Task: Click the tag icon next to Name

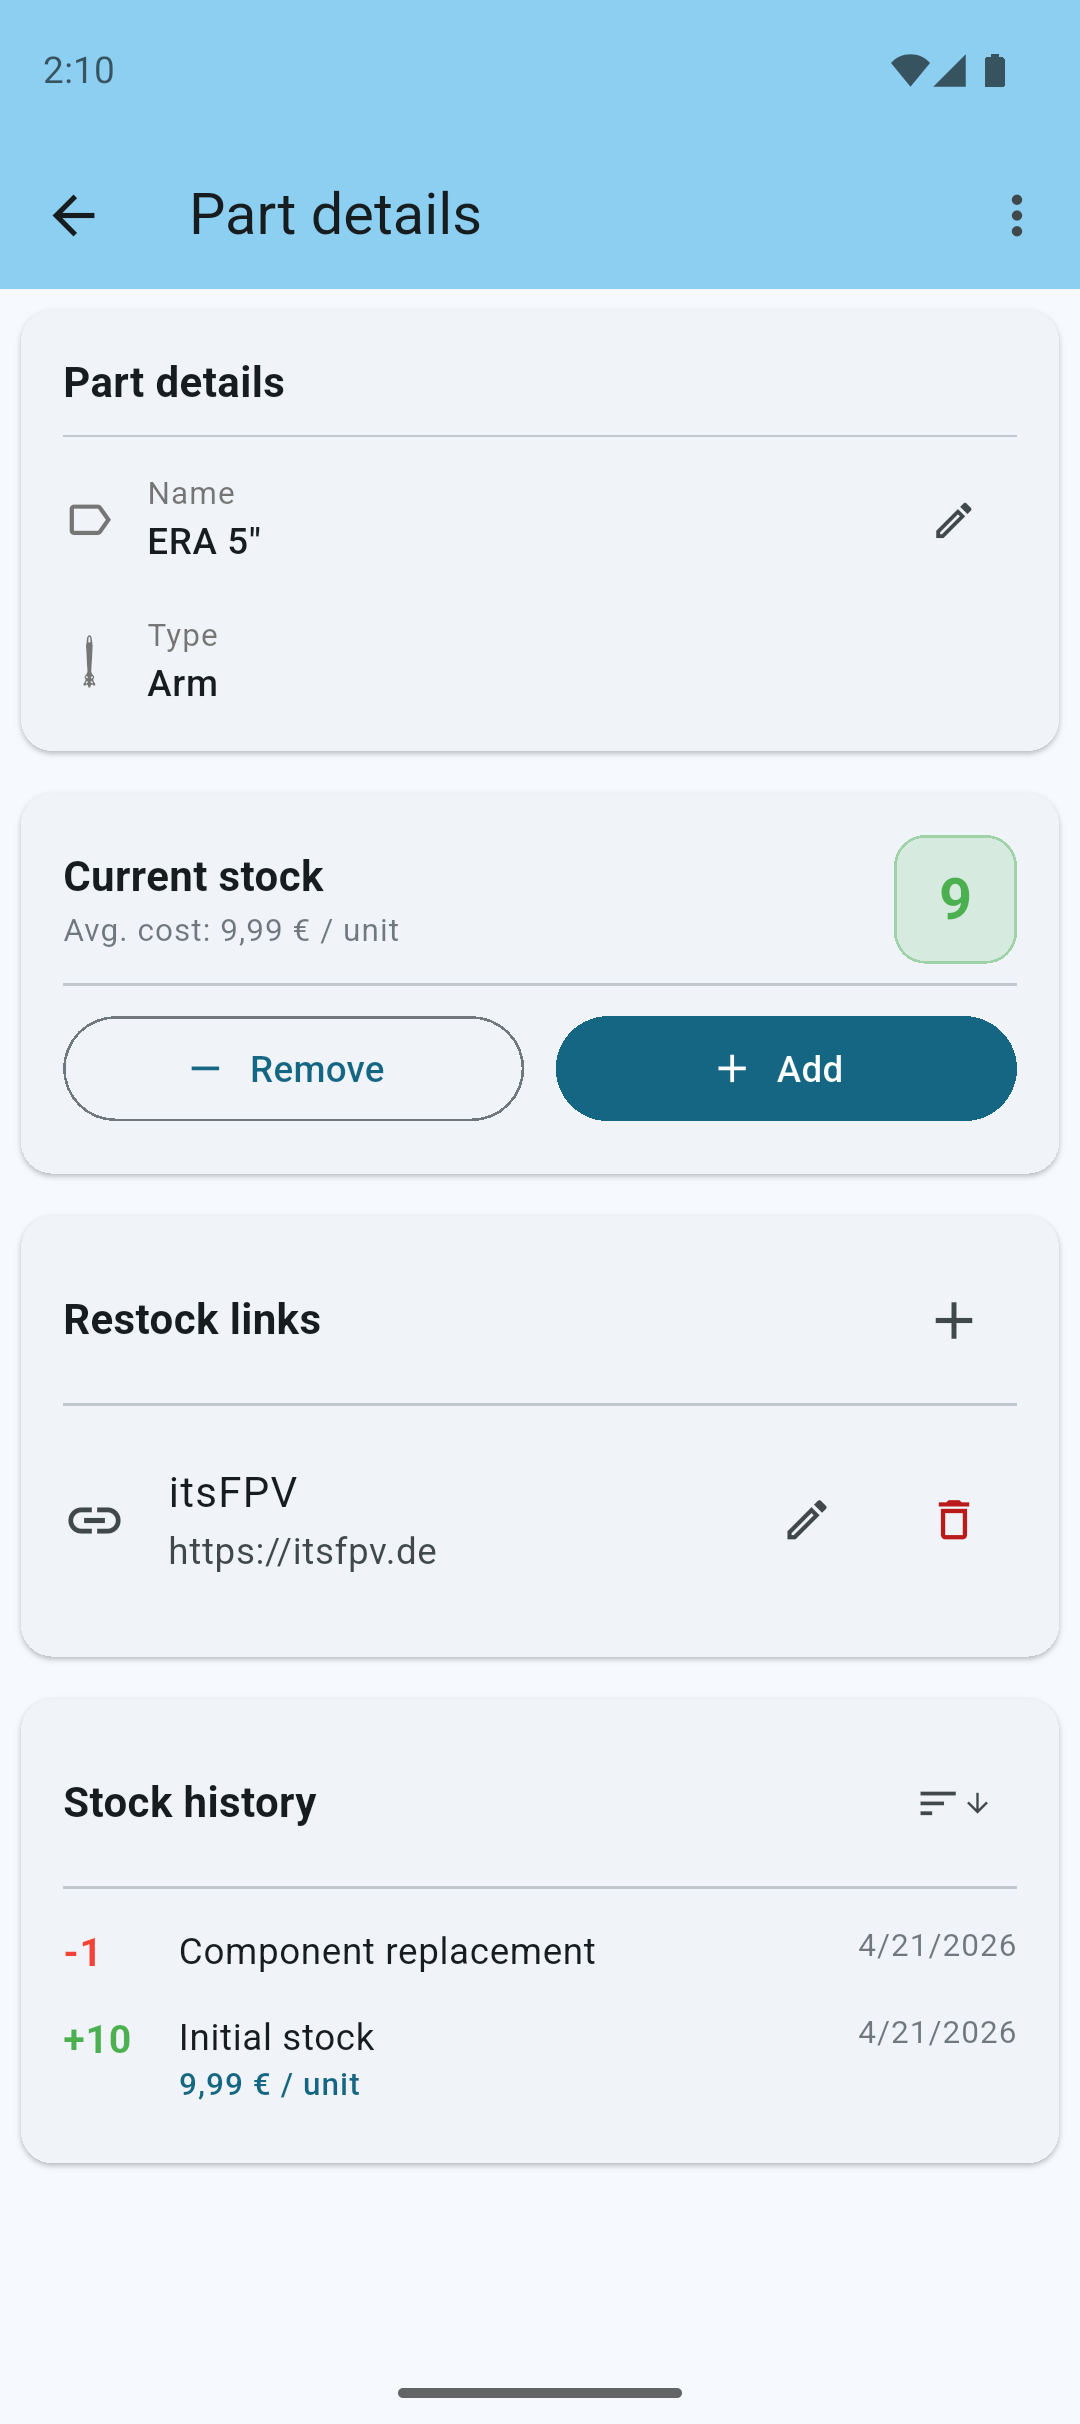Action: [89, 519]
